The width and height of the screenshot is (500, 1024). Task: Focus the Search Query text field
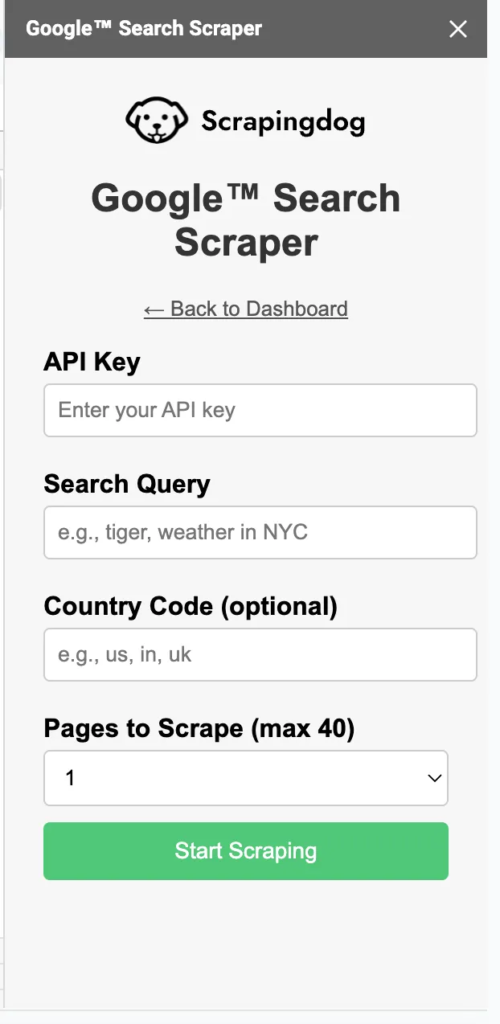point(260,532)
